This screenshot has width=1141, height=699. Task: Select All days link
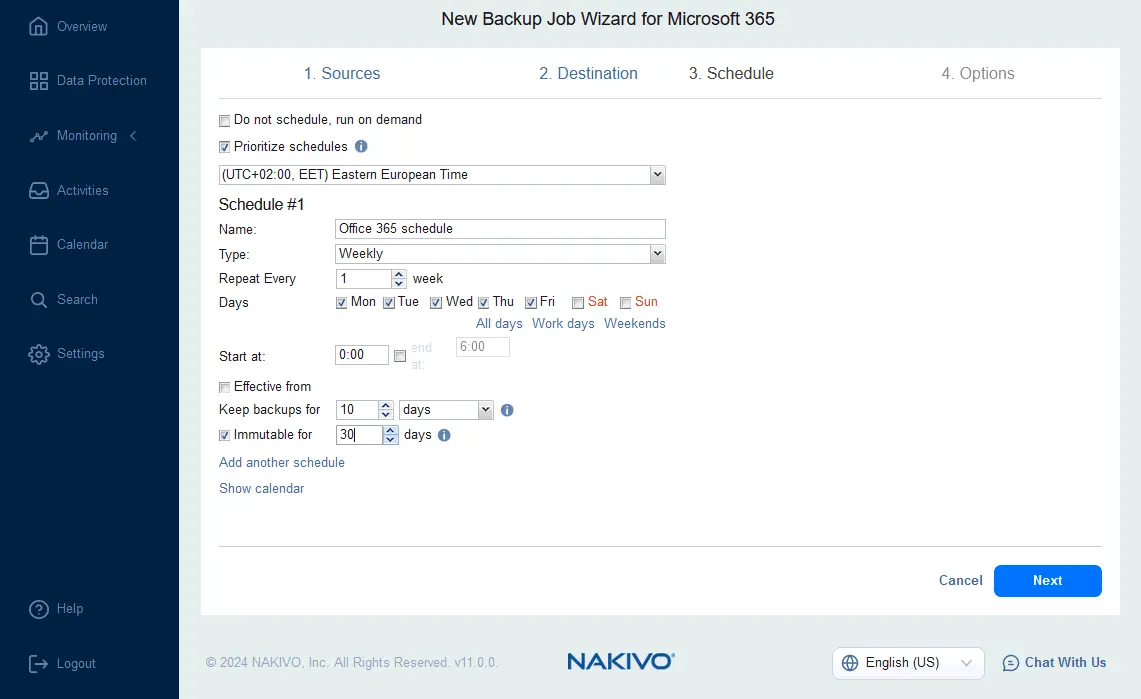(x=499, y=324)
